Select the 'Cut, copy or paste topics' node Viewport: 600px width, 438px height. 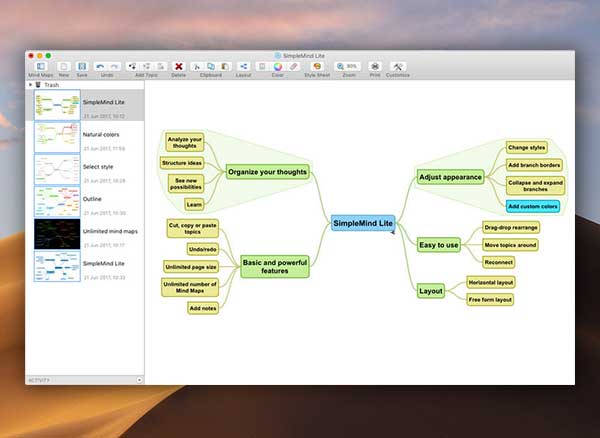(193, 229)
